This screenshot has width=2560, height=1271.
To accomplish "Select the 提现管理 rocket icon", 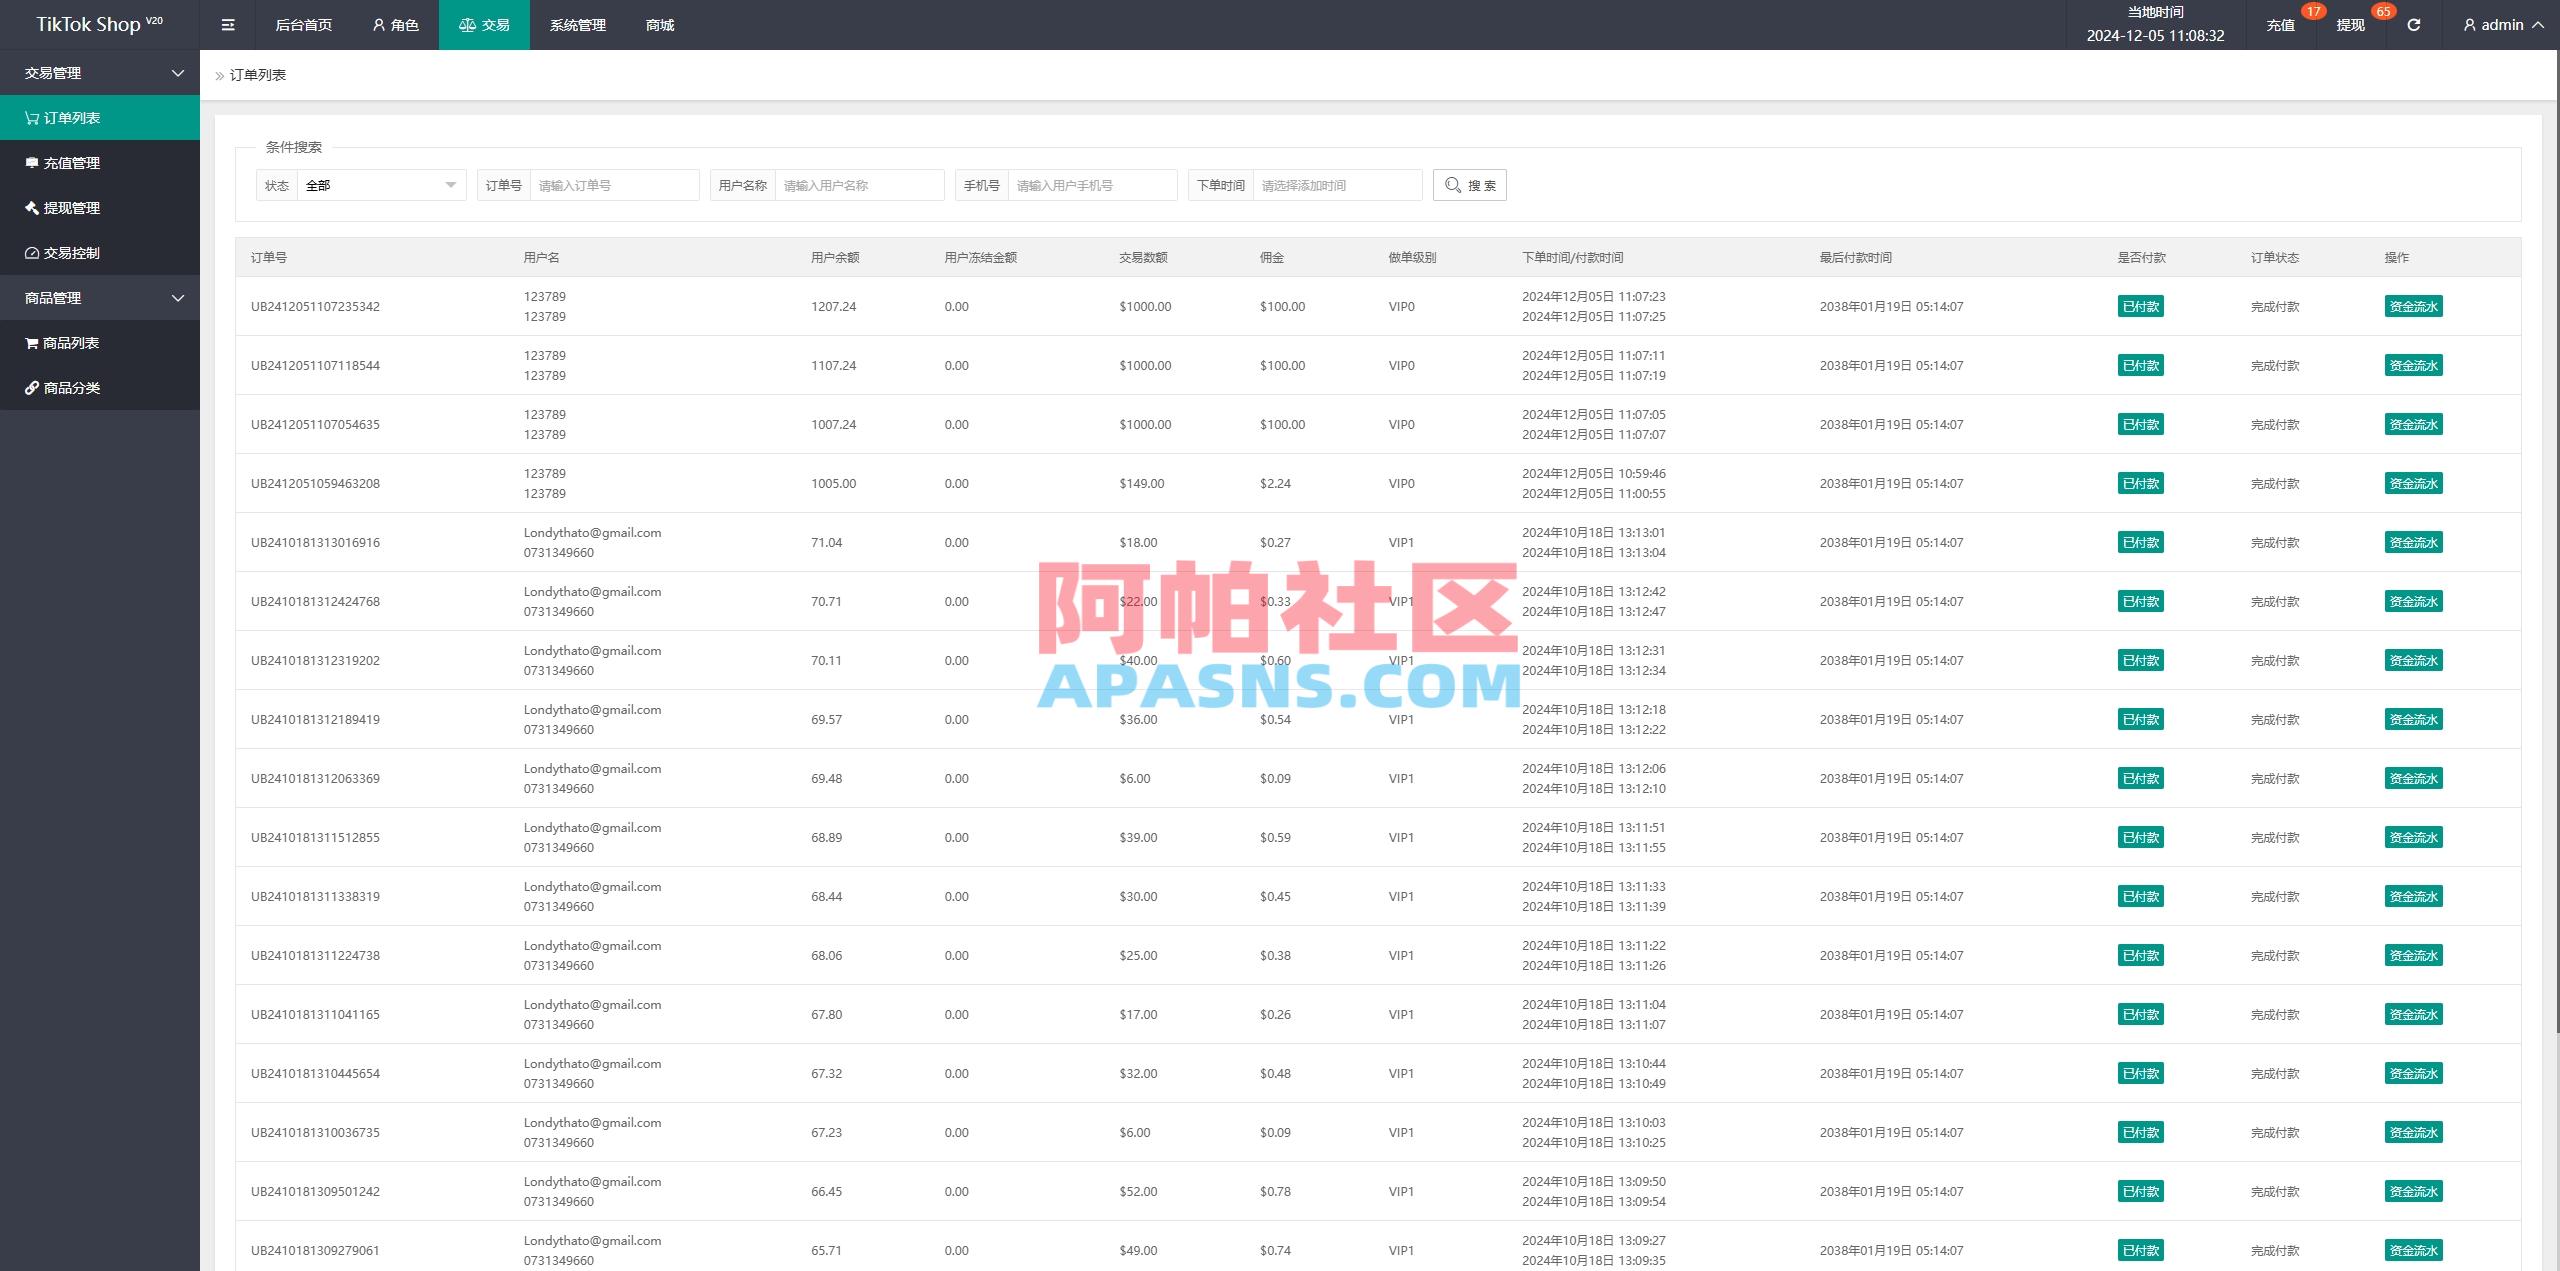I will click(30, 208).
